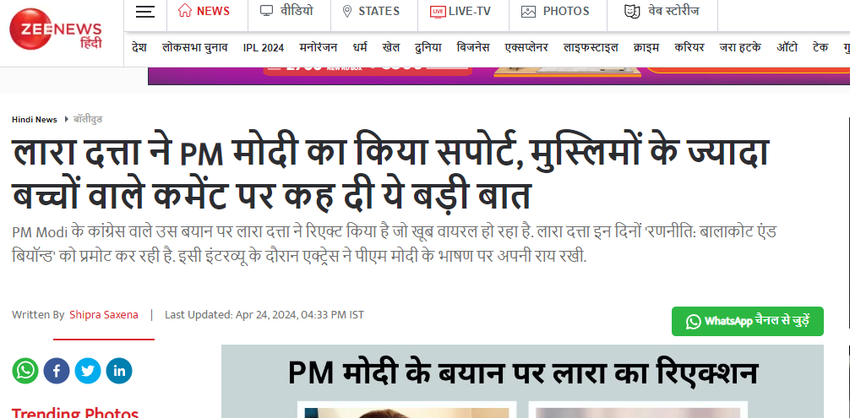Share article on LinkedIn icon
Screen dimensions: 850x418
[119, 371]
